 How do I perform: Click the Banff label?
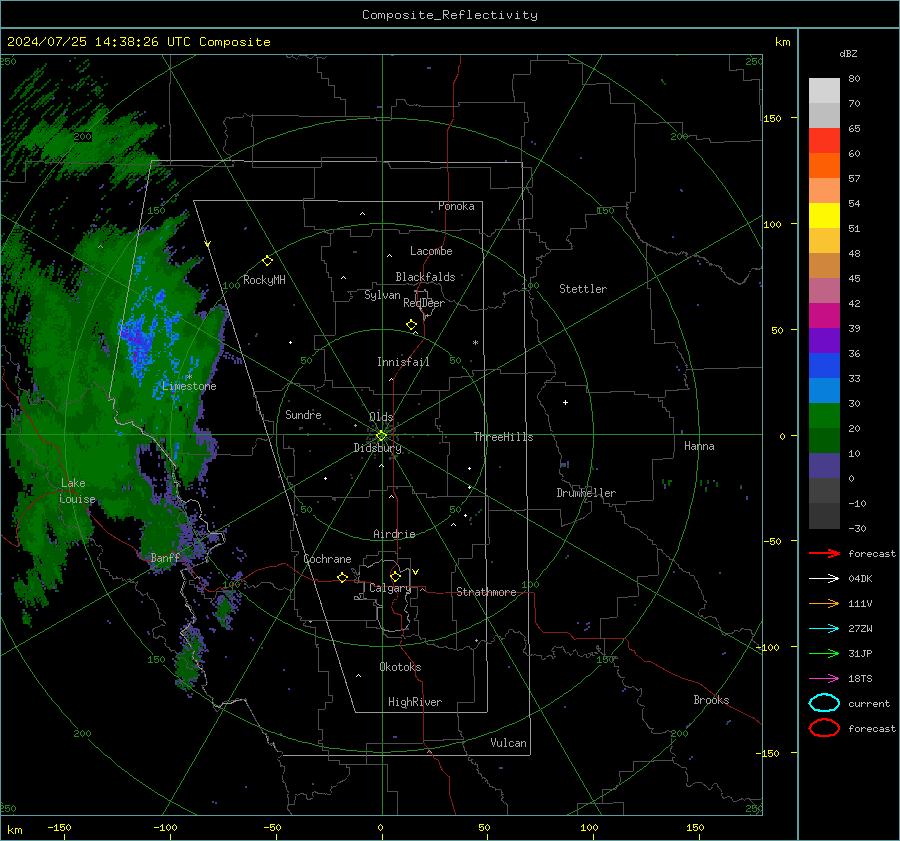165,558
